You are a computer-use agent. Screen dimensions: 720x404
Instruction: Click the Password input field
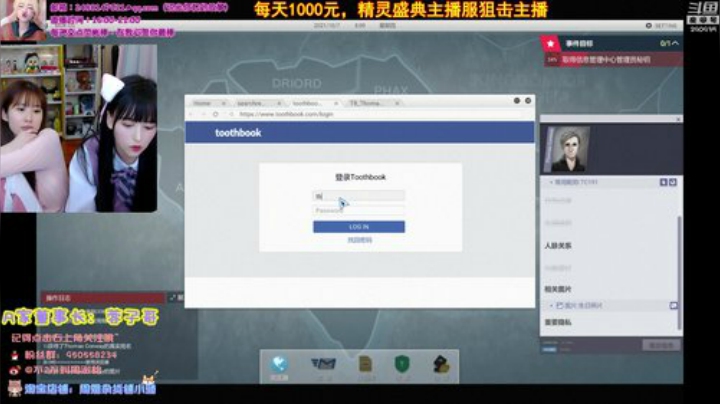[x=359, y=210]
